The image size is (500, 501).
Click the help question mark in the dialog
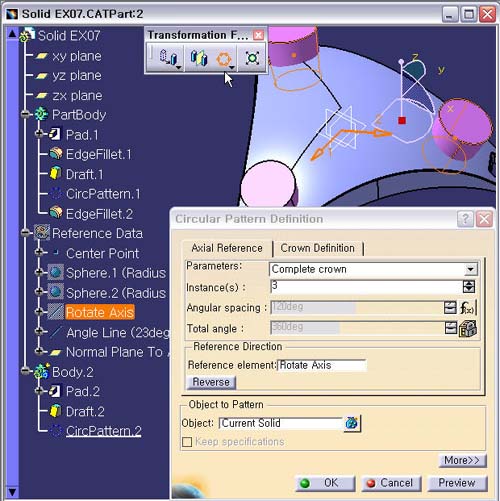click(465, 219)
